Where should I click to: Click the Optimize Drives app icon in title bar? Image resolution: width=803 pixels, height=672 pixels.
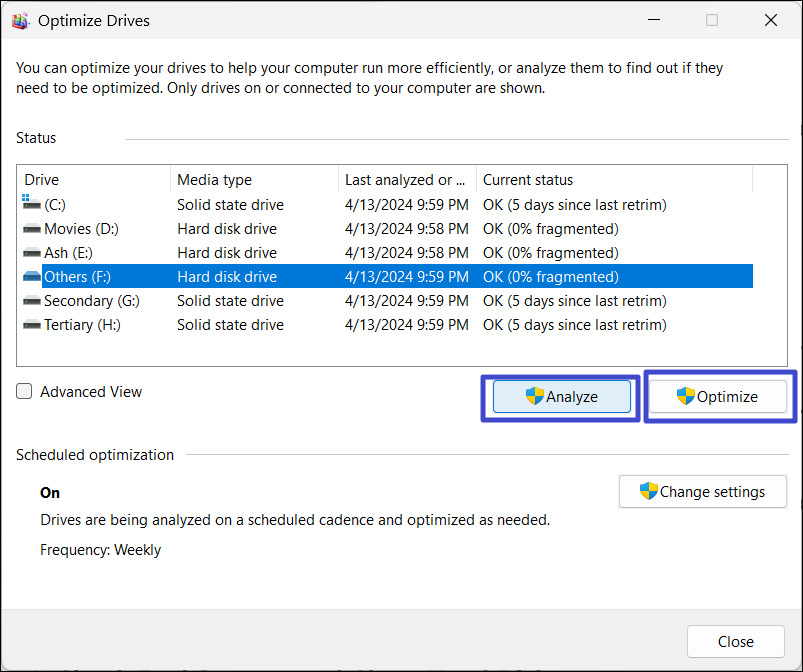click(x=20, y=20)
